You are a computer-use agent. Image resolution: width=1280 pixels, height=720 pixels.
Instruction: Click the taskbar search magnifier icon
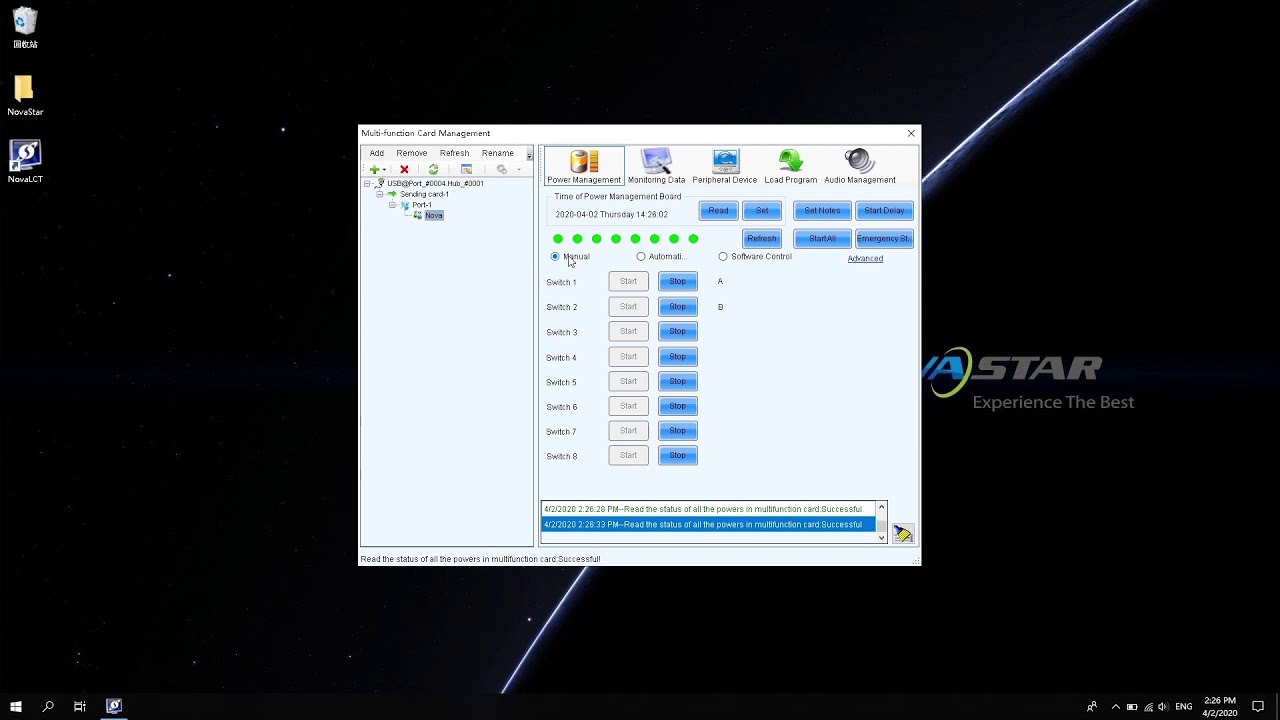click(48, 706)
